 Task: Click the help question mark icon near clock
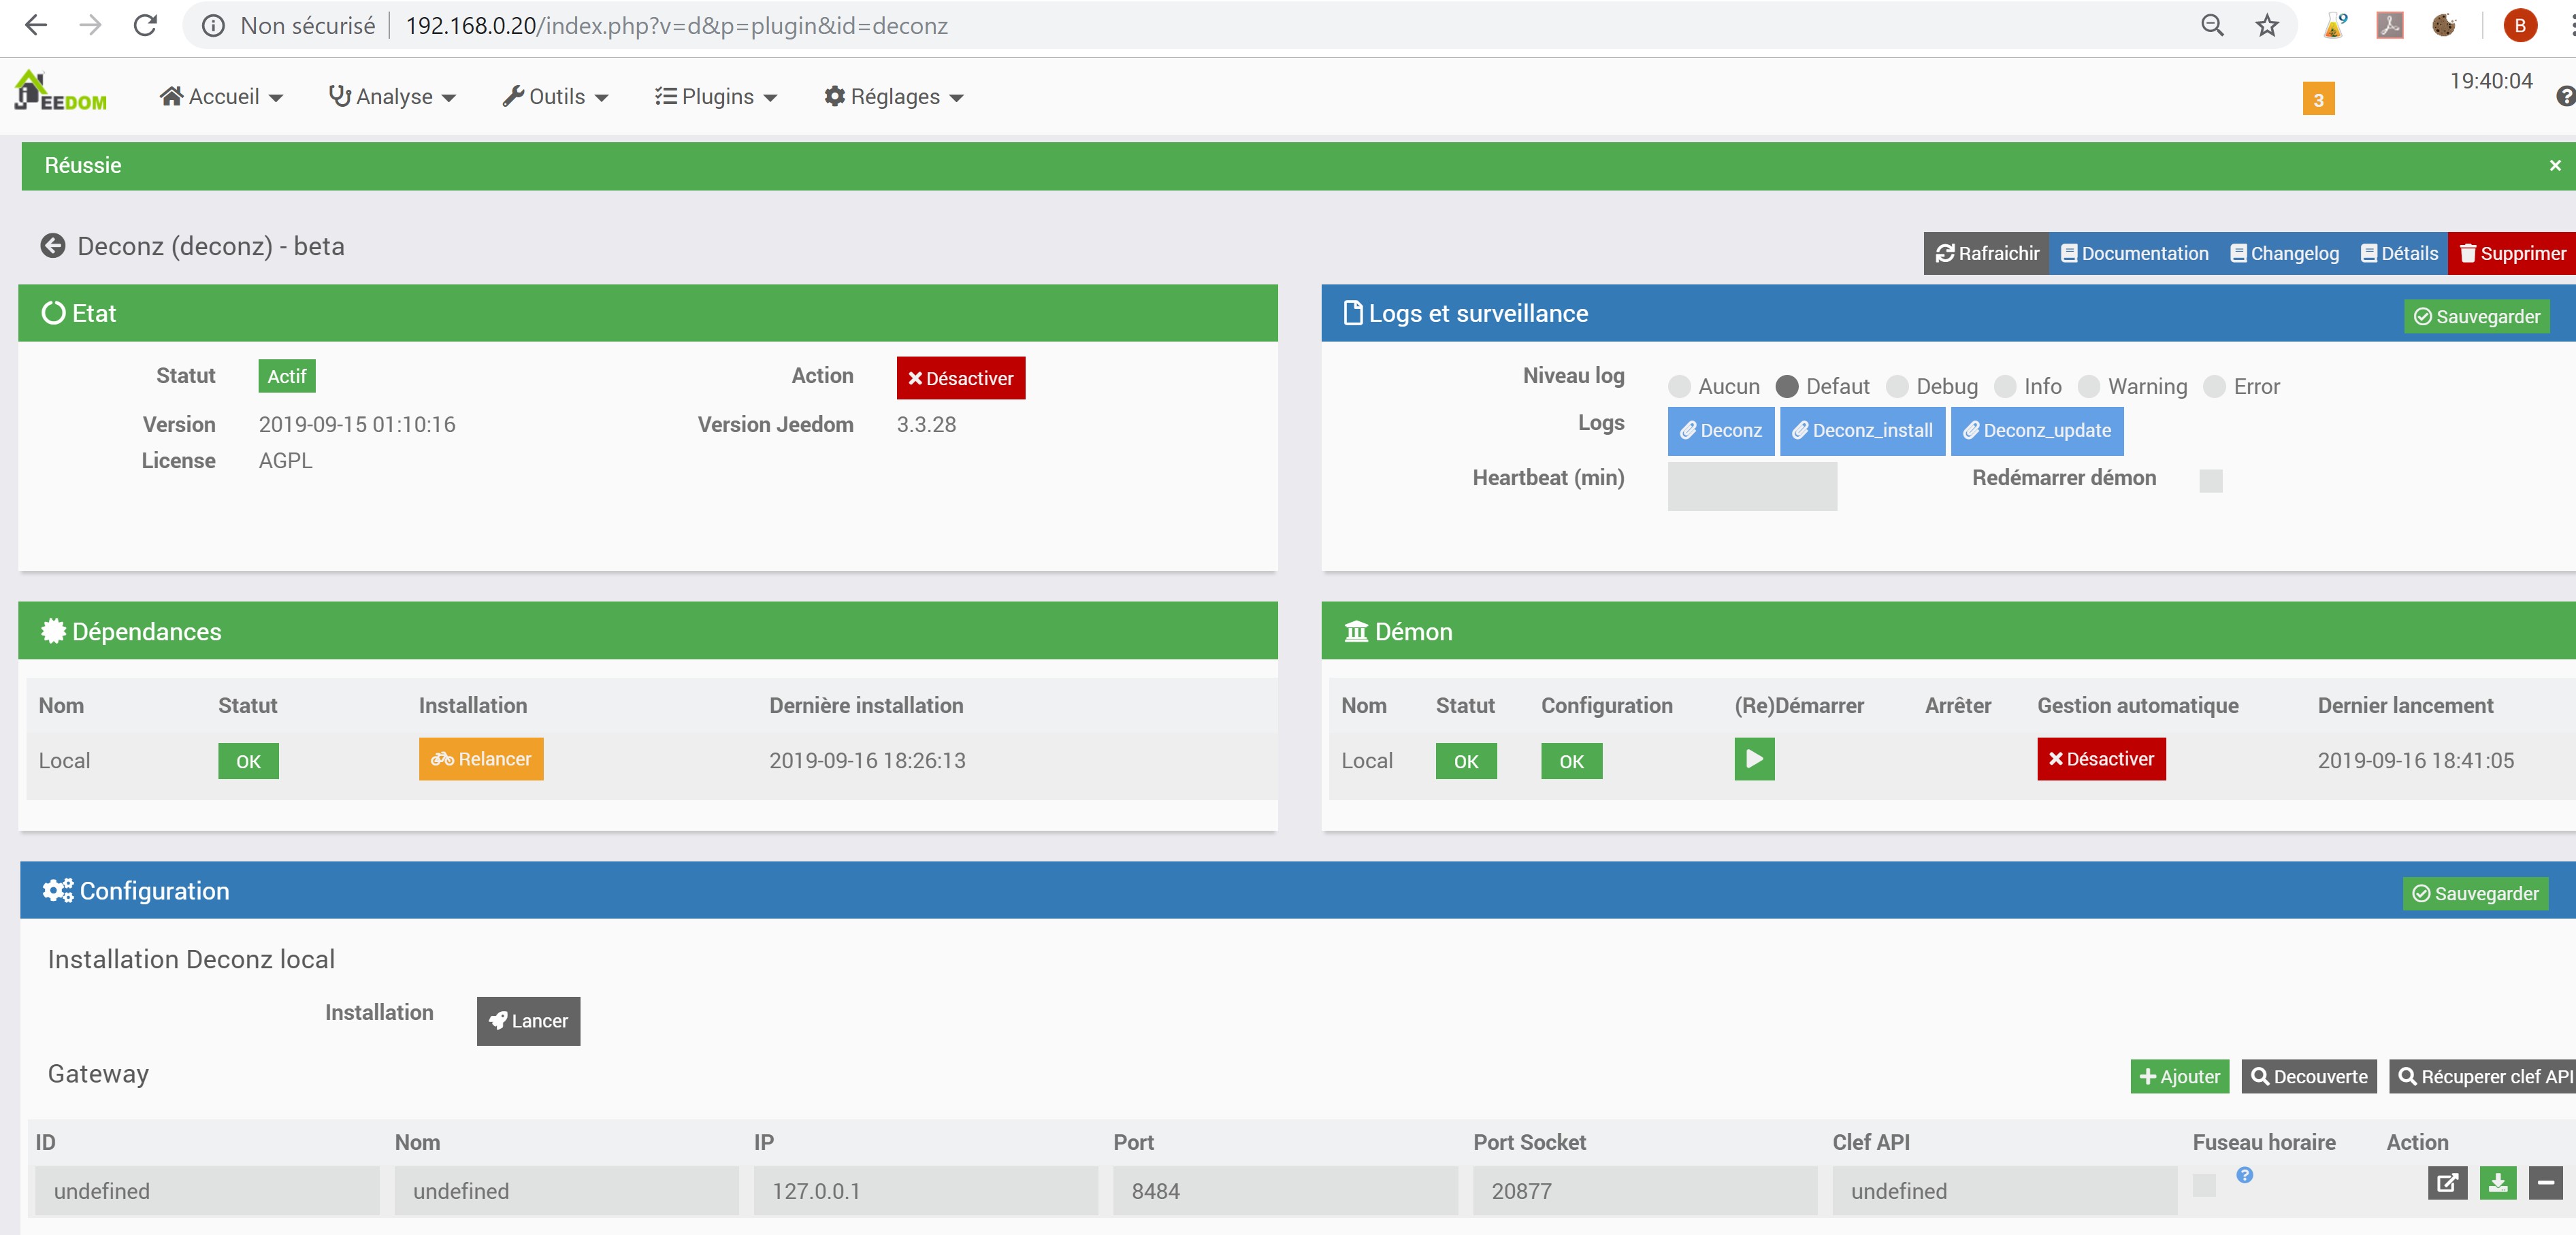pos(2565,96)
